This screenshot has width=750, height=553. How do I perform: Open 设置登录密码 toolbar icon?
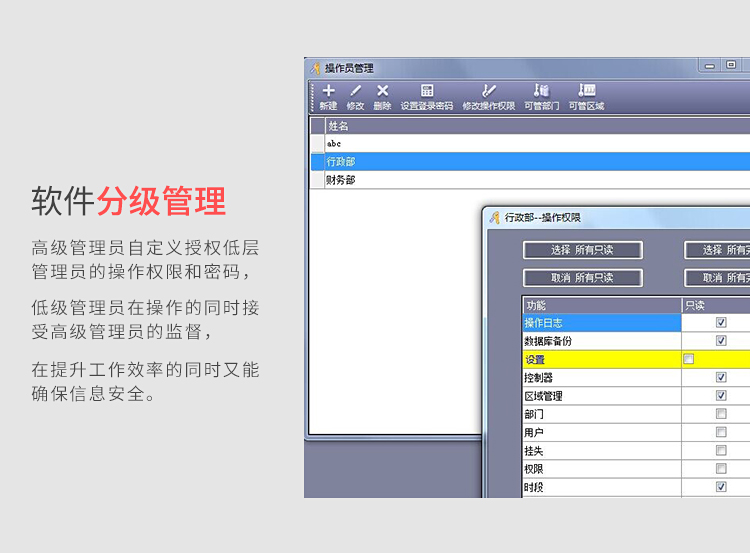(x=427, y=90)
